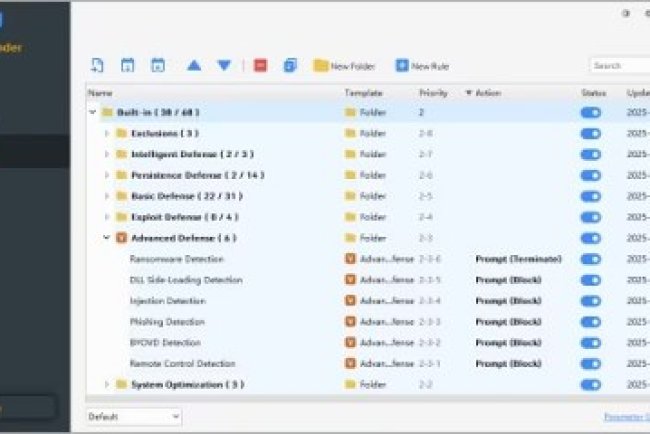Screen dimensions: 650x434
Task: Click the red delete icon
Action: [260, 65]
